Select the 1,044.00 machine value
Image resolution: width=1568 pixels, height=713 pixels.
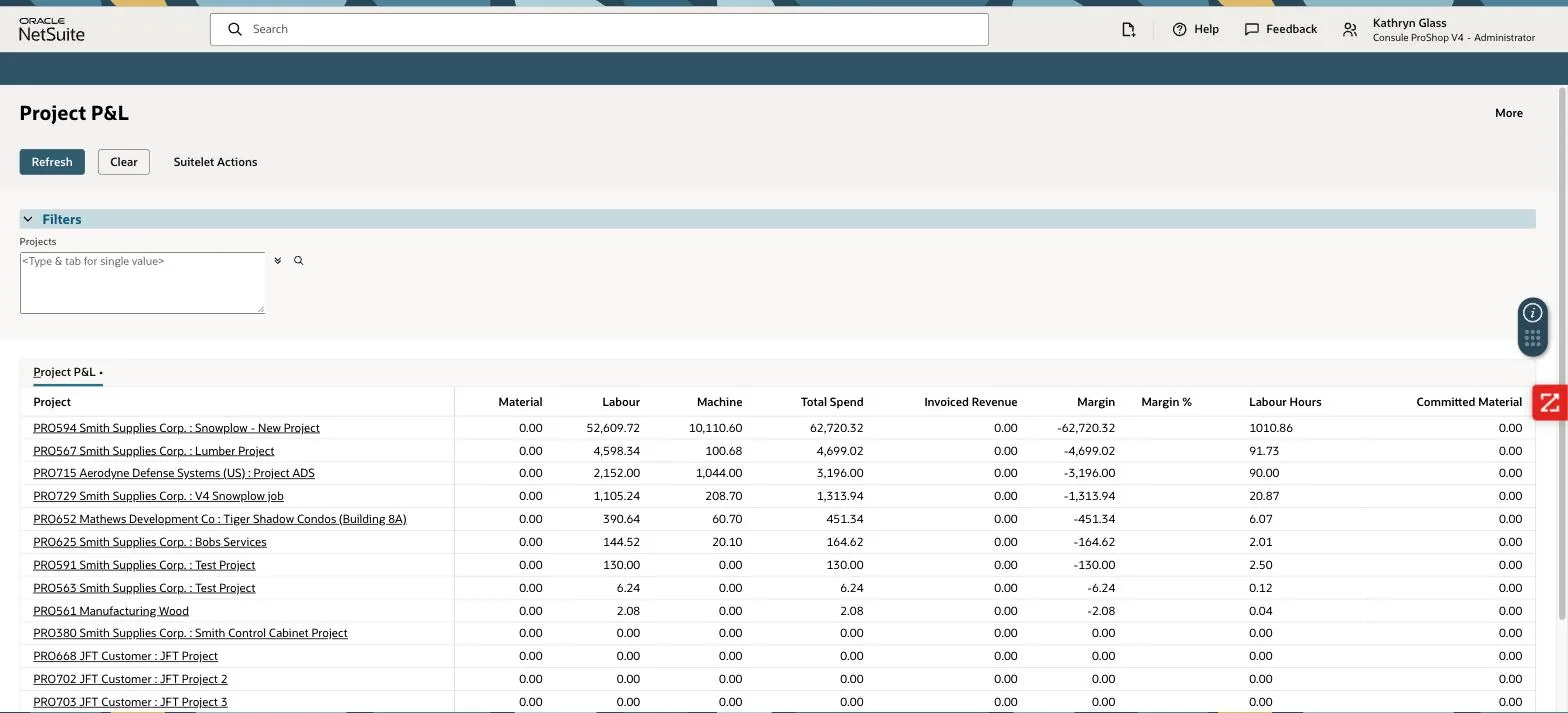point(719,473)
